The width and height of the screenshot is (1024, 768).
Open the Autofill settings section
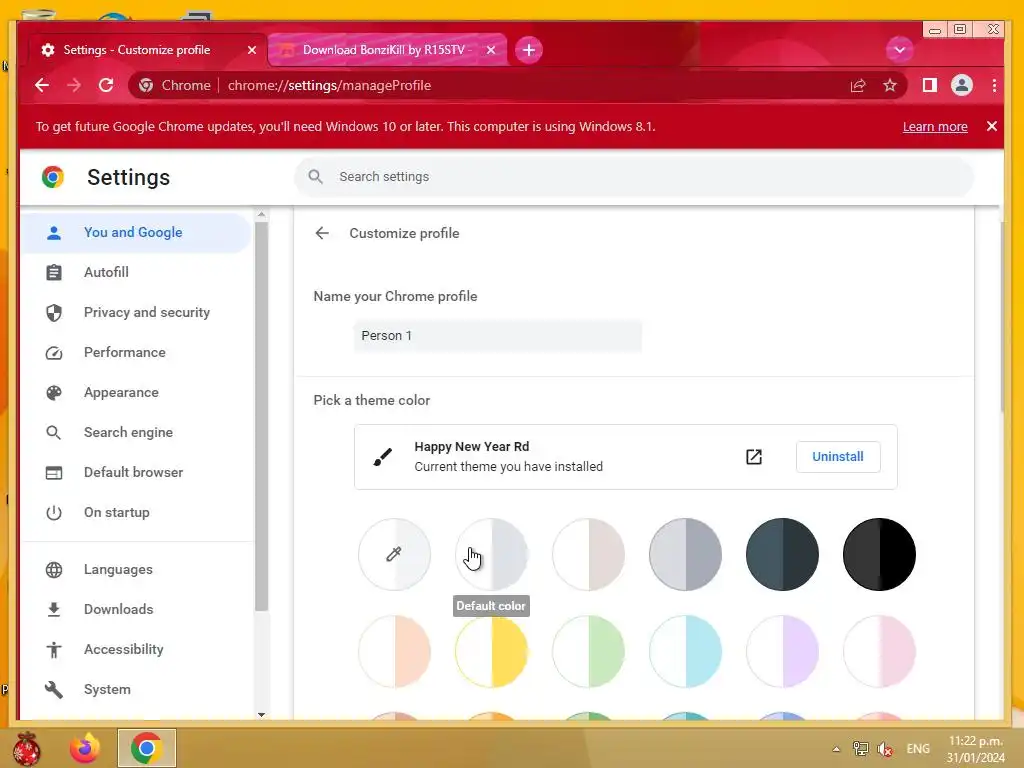click(136, 272)
